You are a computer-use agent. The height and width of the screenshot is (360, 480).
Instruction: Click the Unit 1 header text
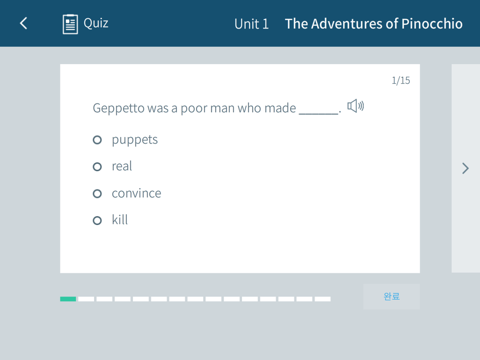click(251, 24)
